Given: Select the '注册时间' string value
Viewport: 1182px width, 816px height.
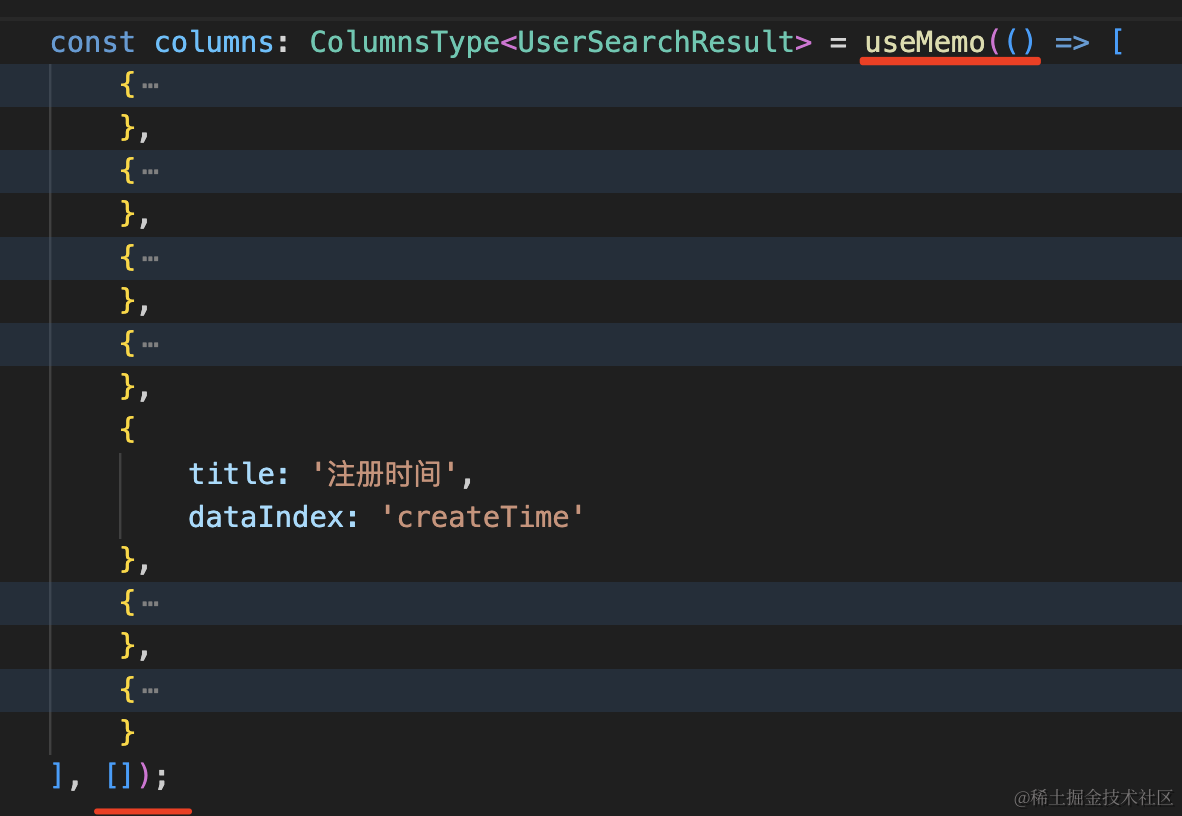Looking at the screenshot, I should pyautogui.click(x=384, y=474).
